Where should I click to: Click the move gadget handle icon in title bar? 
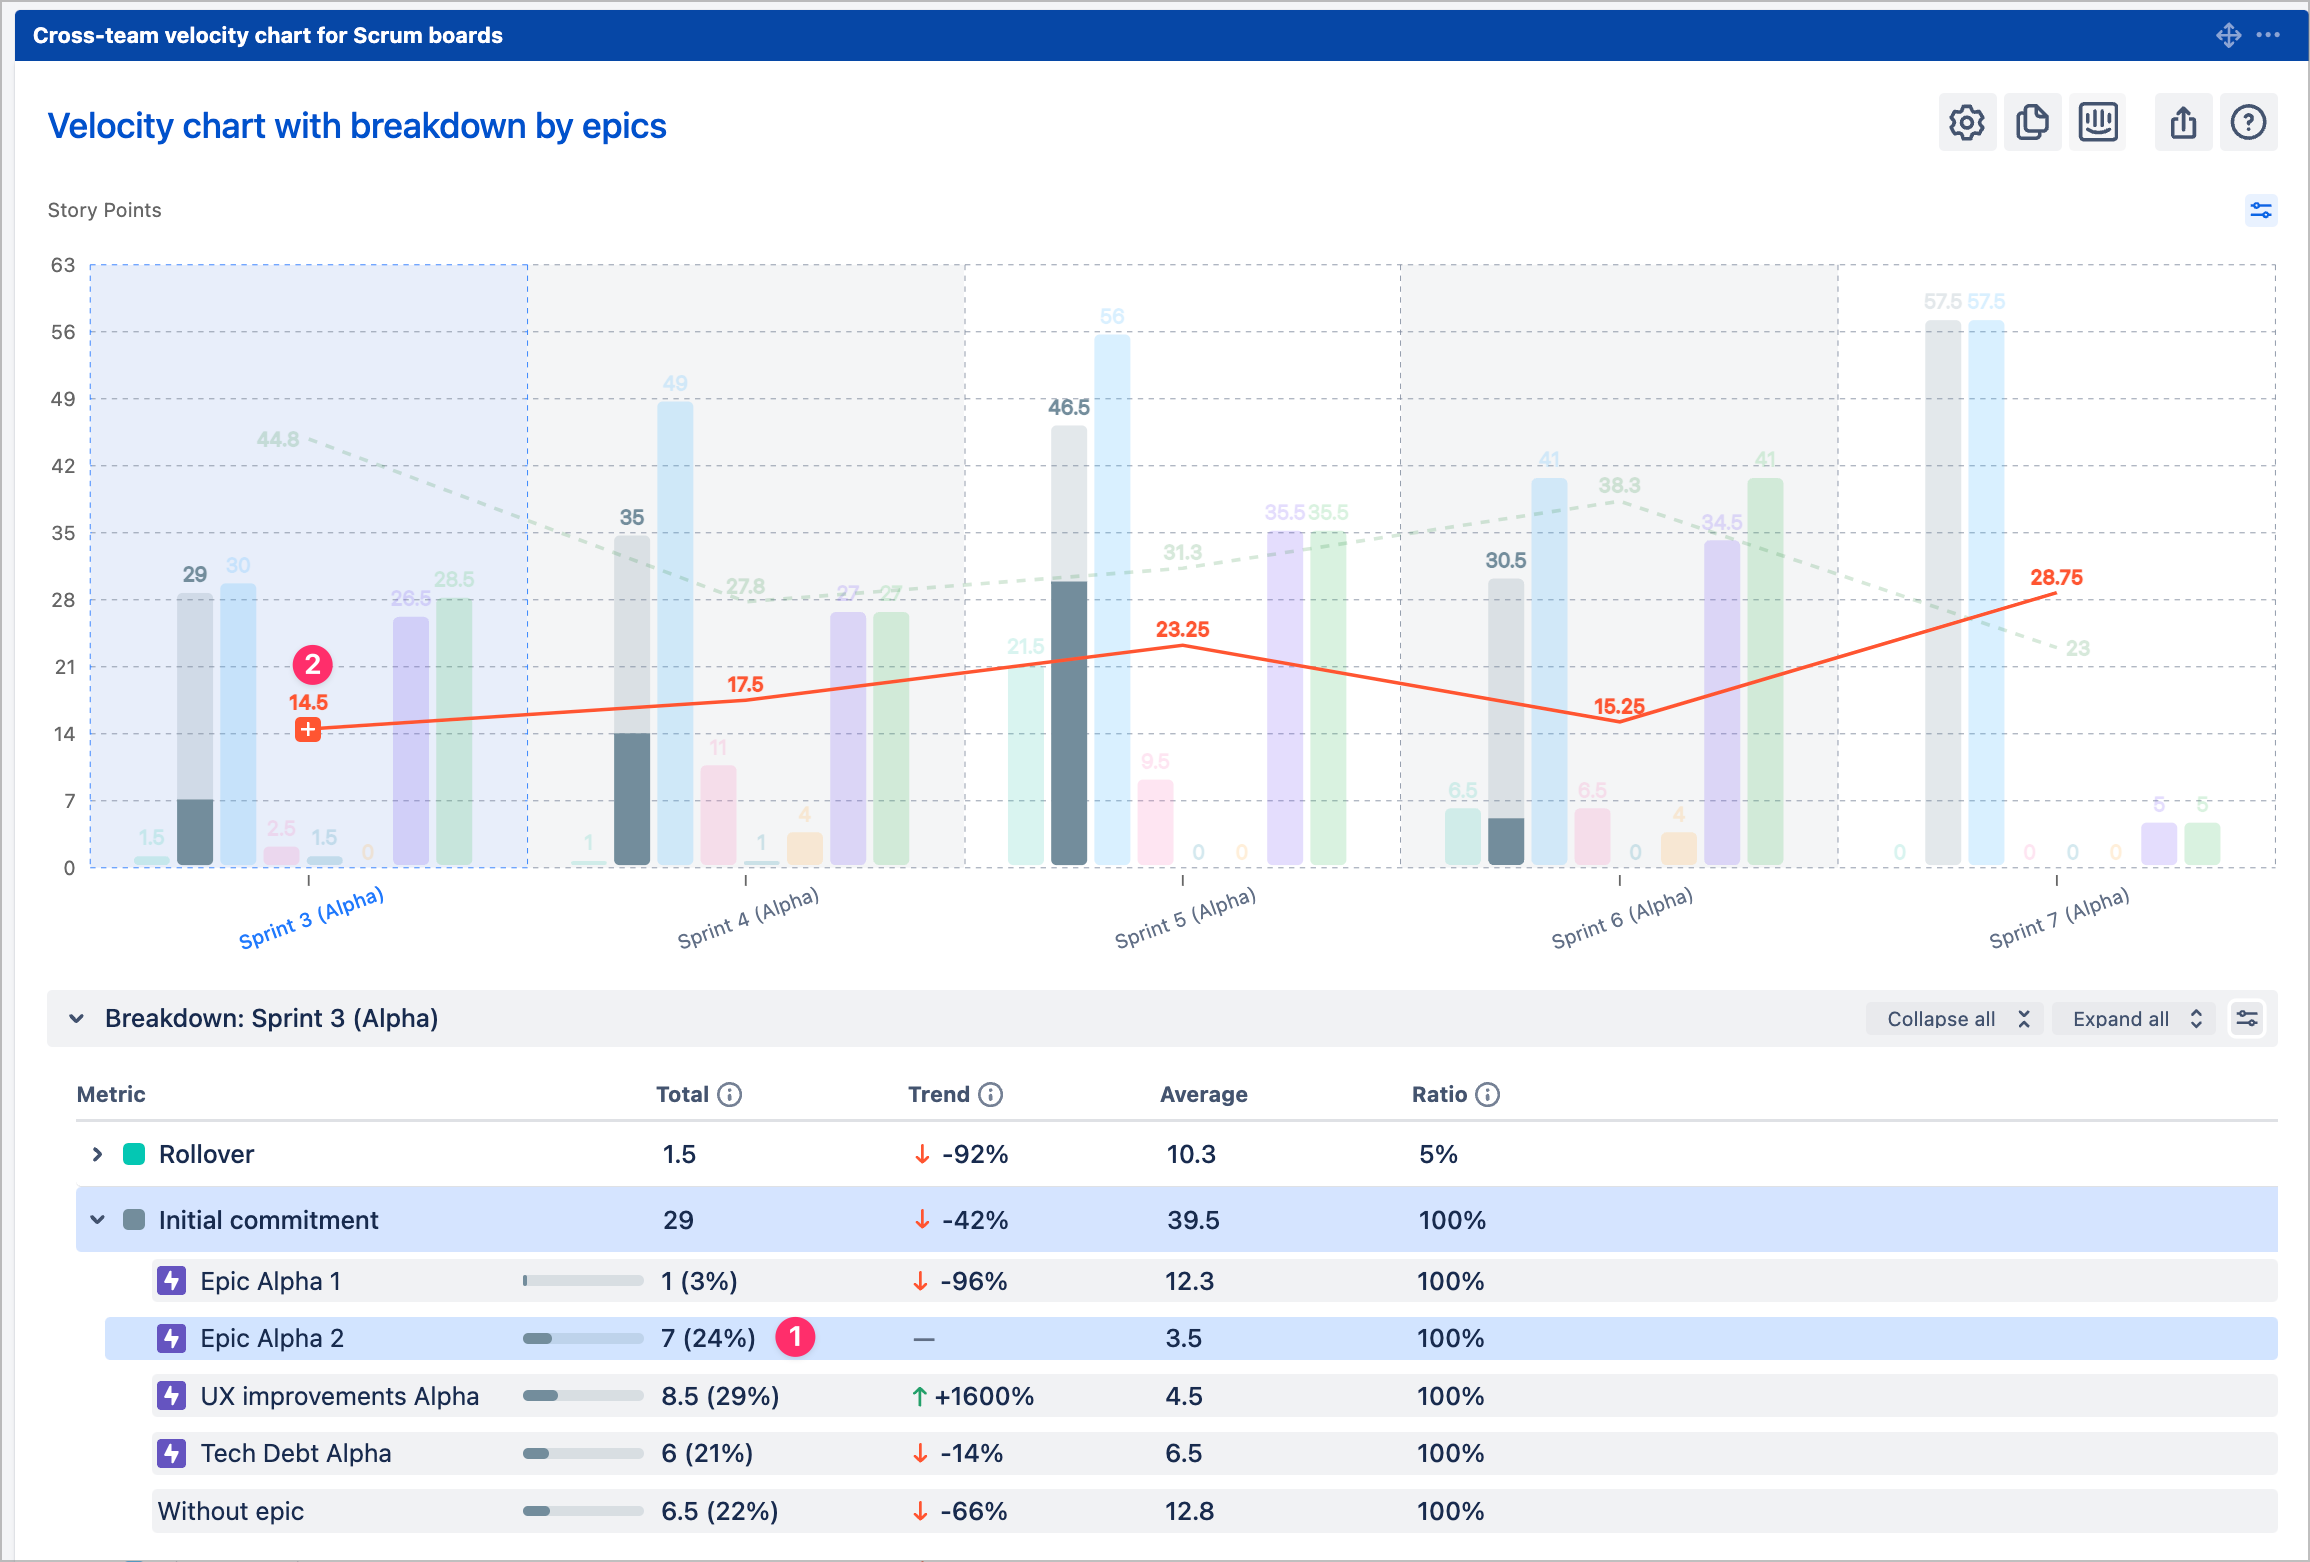2228,35
